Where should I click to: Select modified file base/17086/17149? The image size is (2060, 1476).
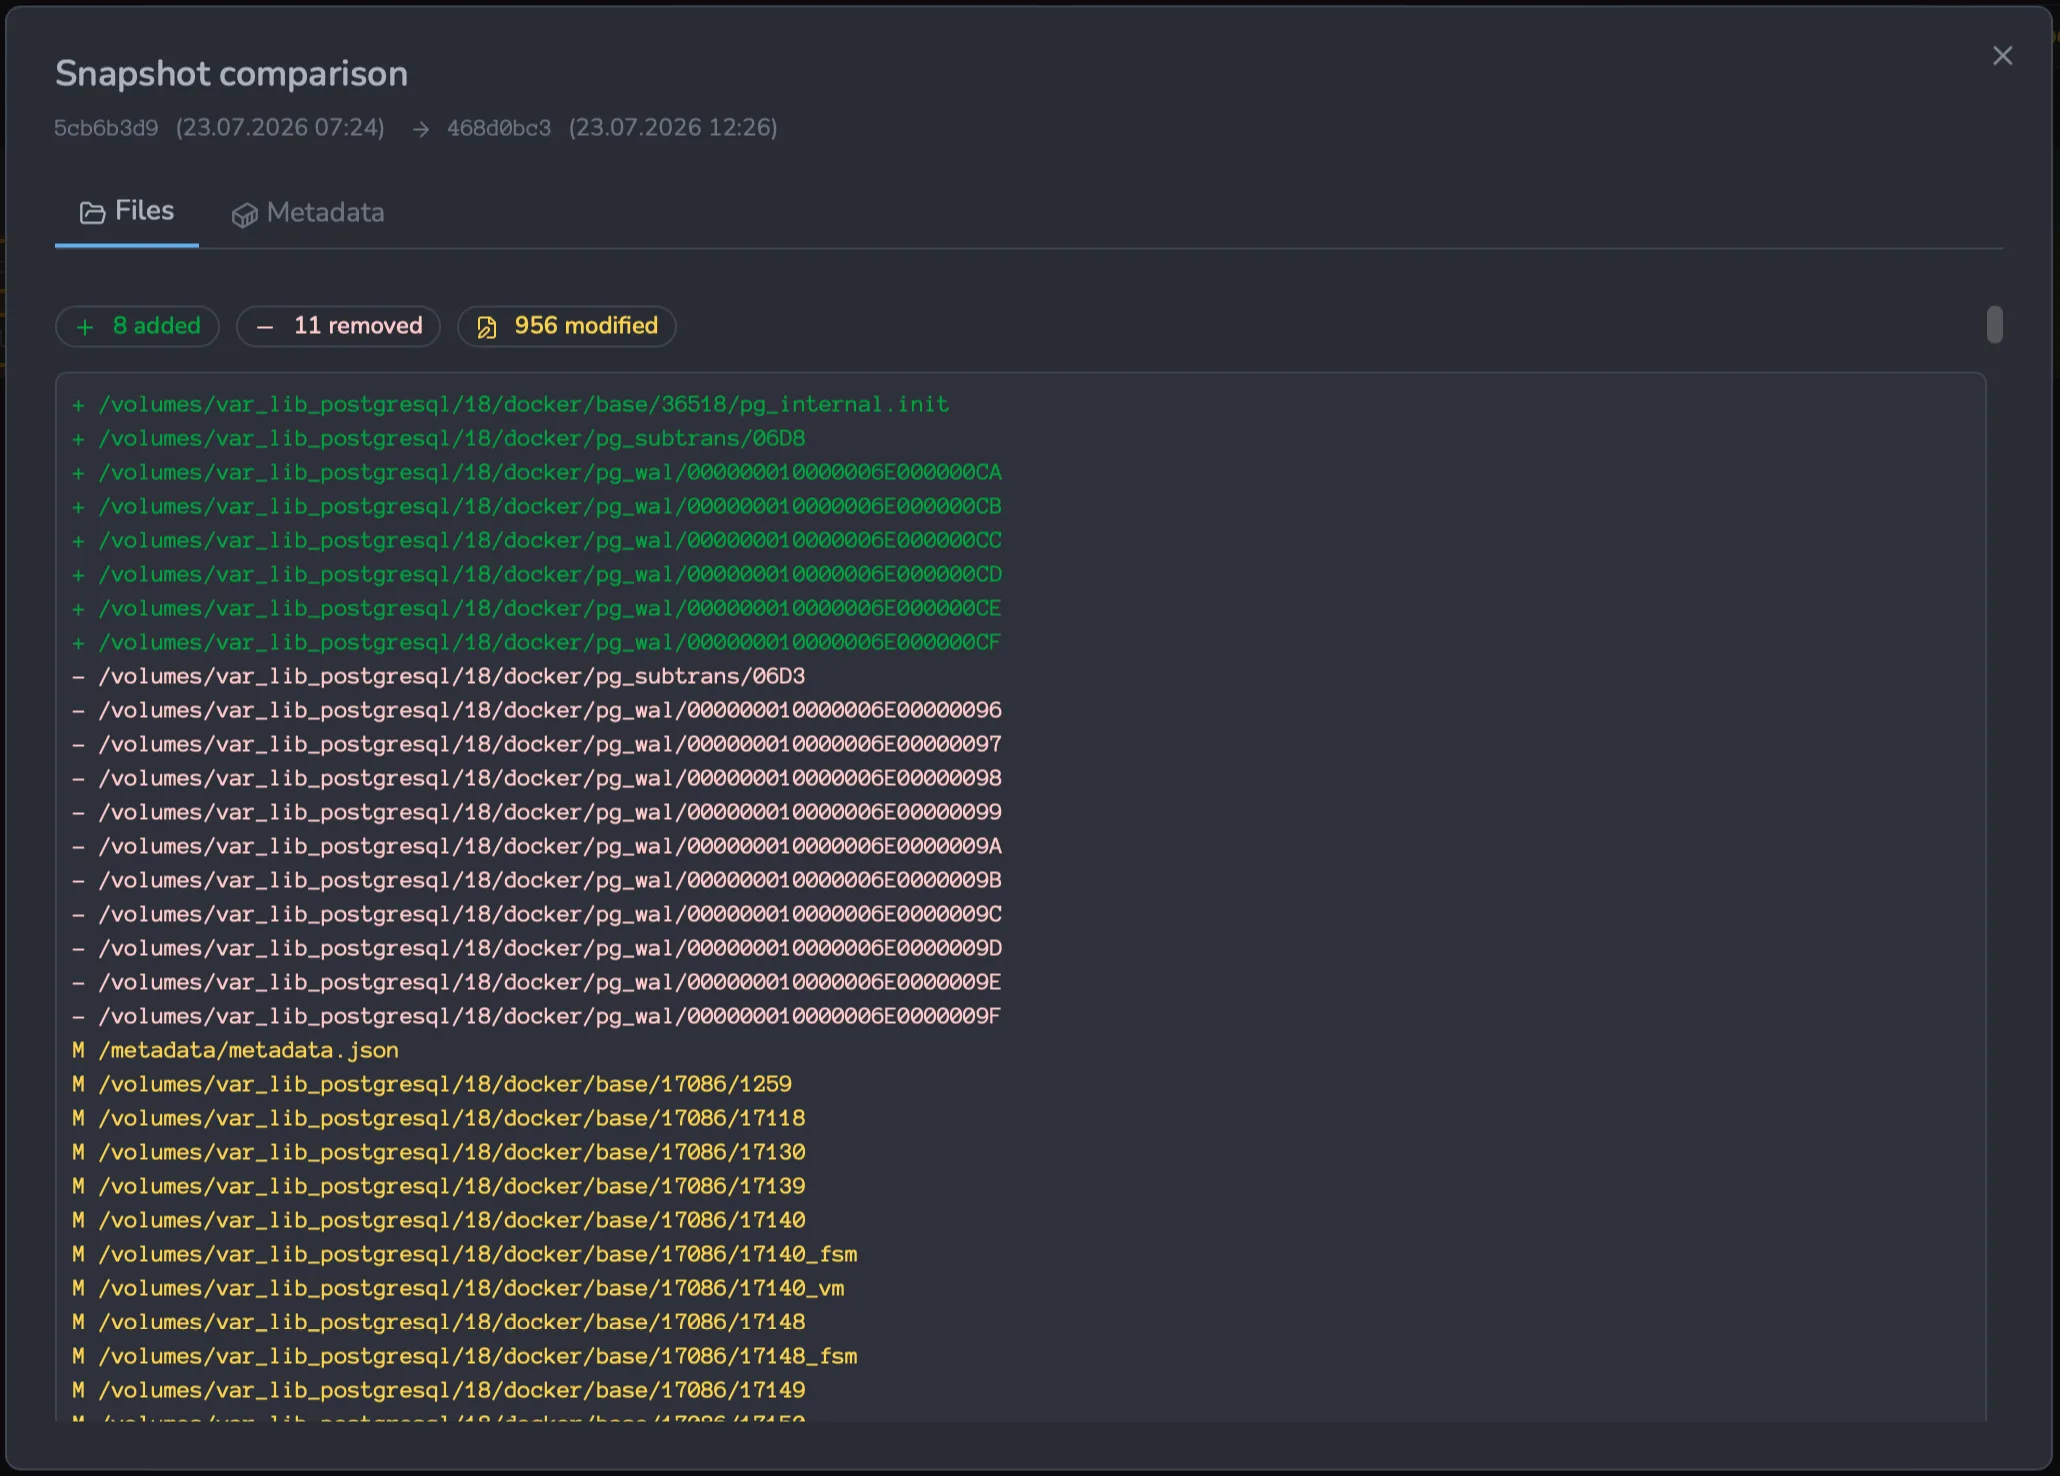coord(439,1391)
